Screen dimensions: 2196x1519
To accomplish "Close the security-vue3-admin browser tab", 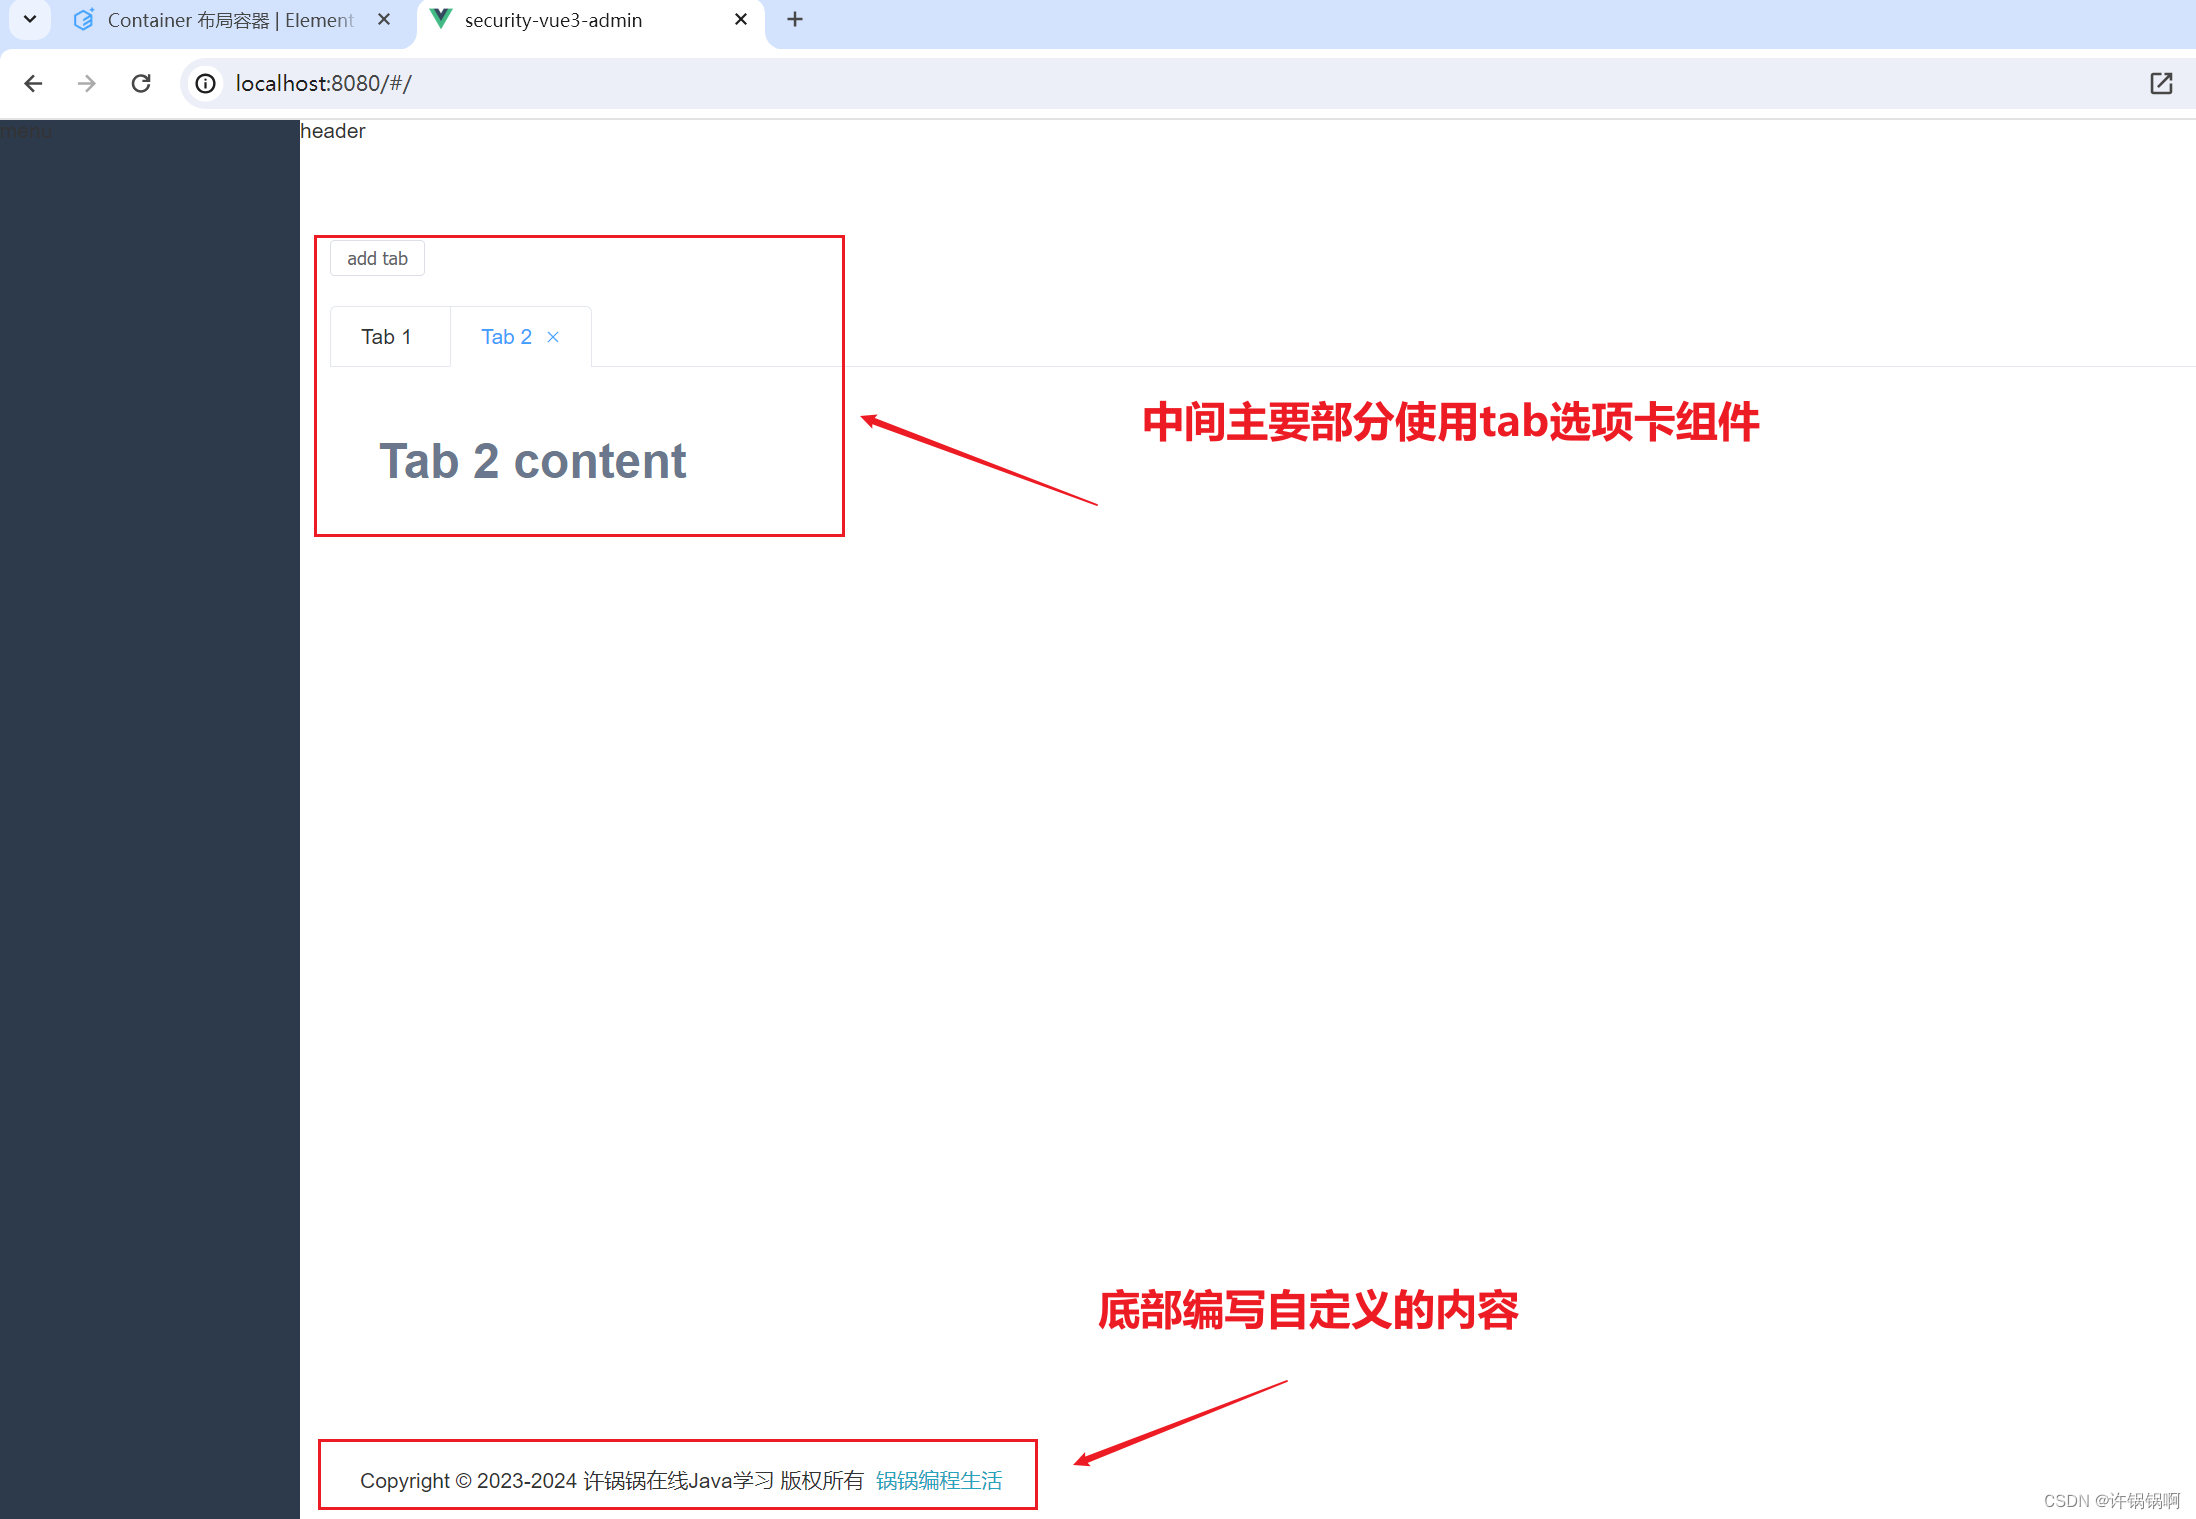I will pyautogui.click(x=741, y=19).
